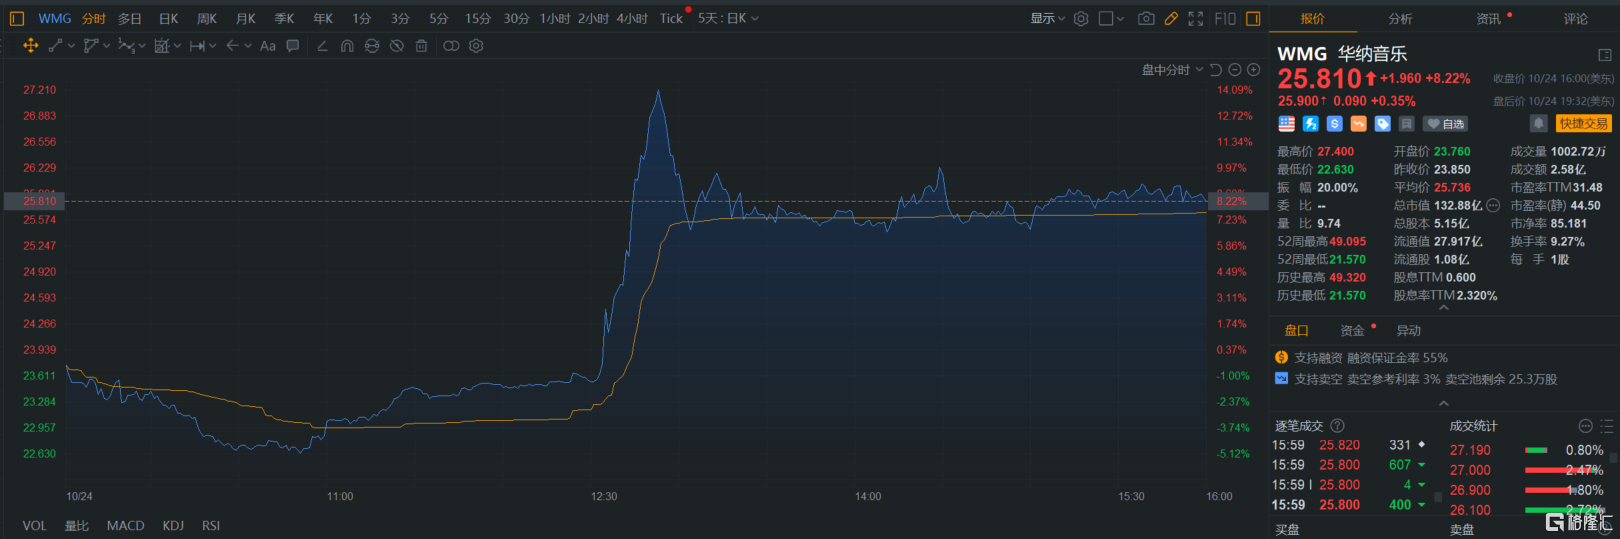Screen dimensions: 1620x539
Task: Select the 15分 timeframe tab
Action: point(478,18)
